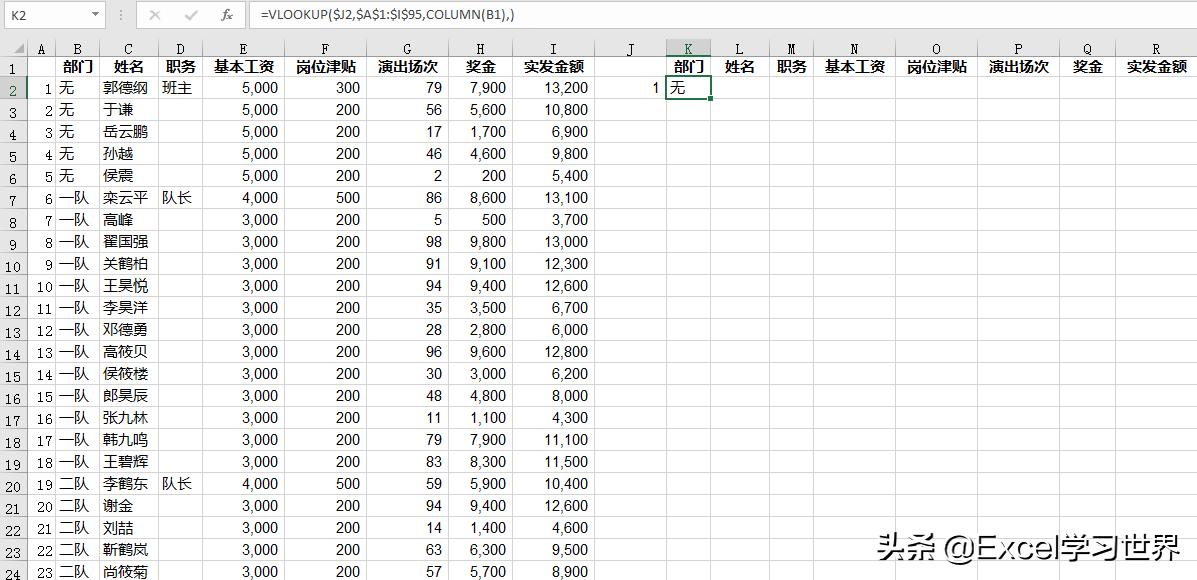Open Insert Function via the fx icon
Screen dimensions: 1197x580
point(227,15)
